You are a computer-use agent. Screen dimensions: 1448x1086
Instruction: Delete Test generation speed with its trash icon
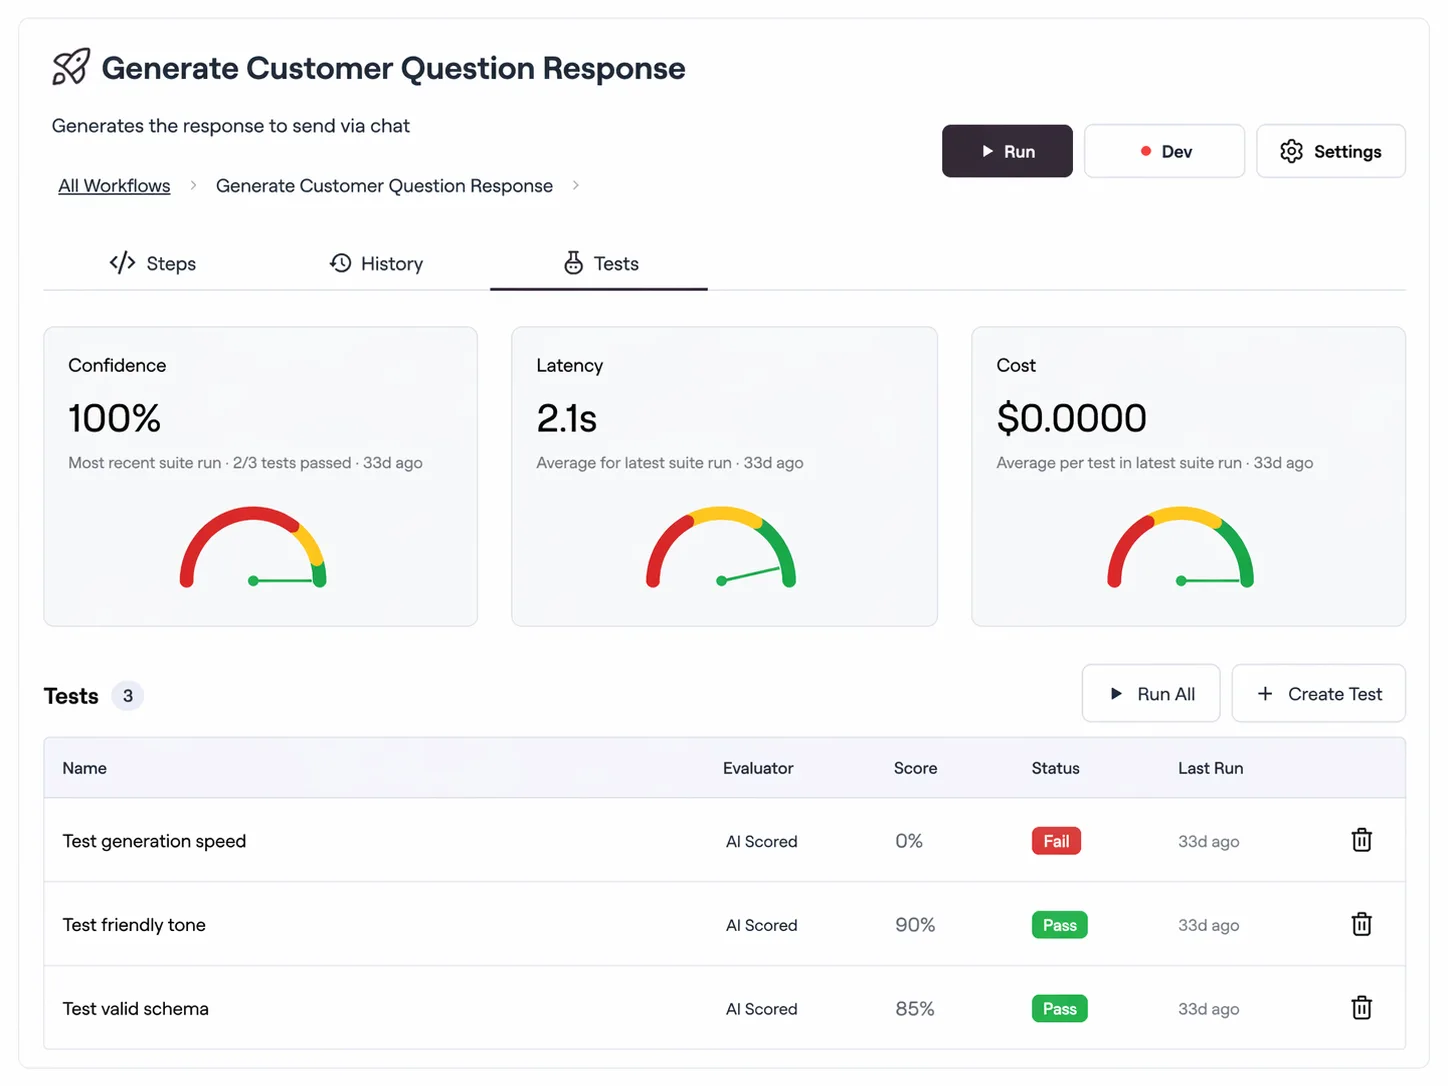(x=1361, y=840)
